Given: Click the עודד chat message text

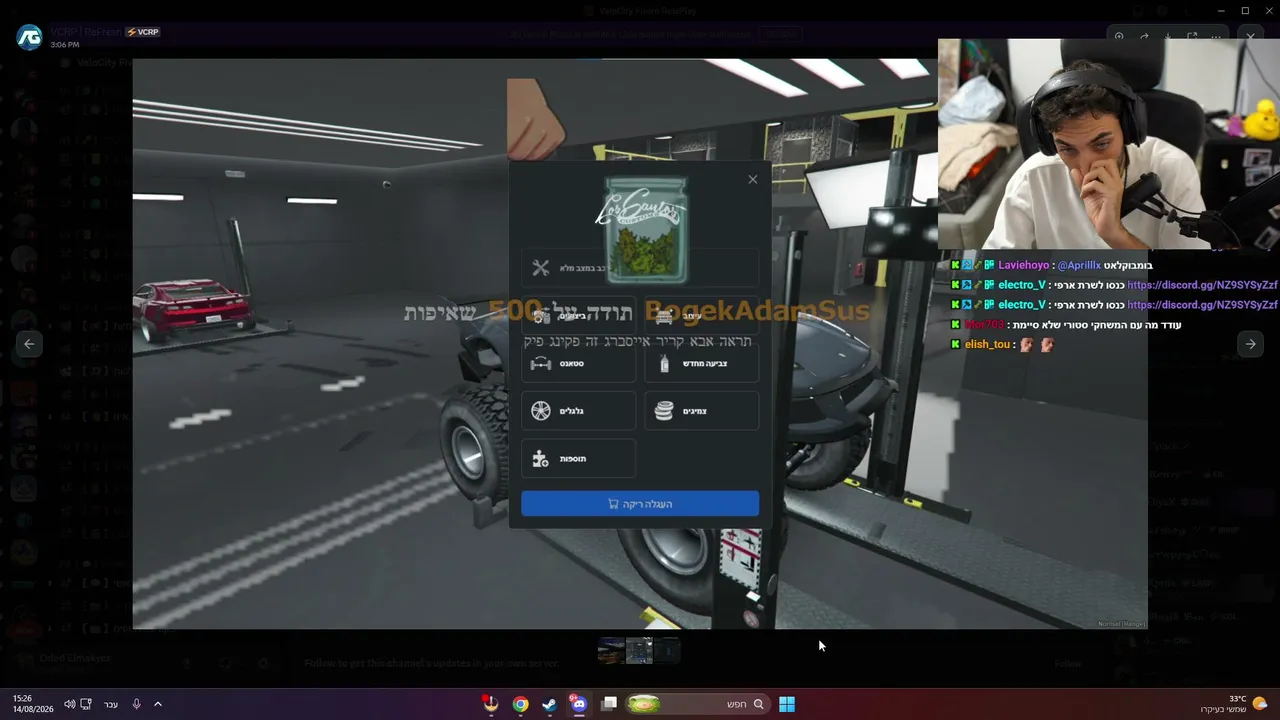Looking at the screenshot, I should 1098,325.
